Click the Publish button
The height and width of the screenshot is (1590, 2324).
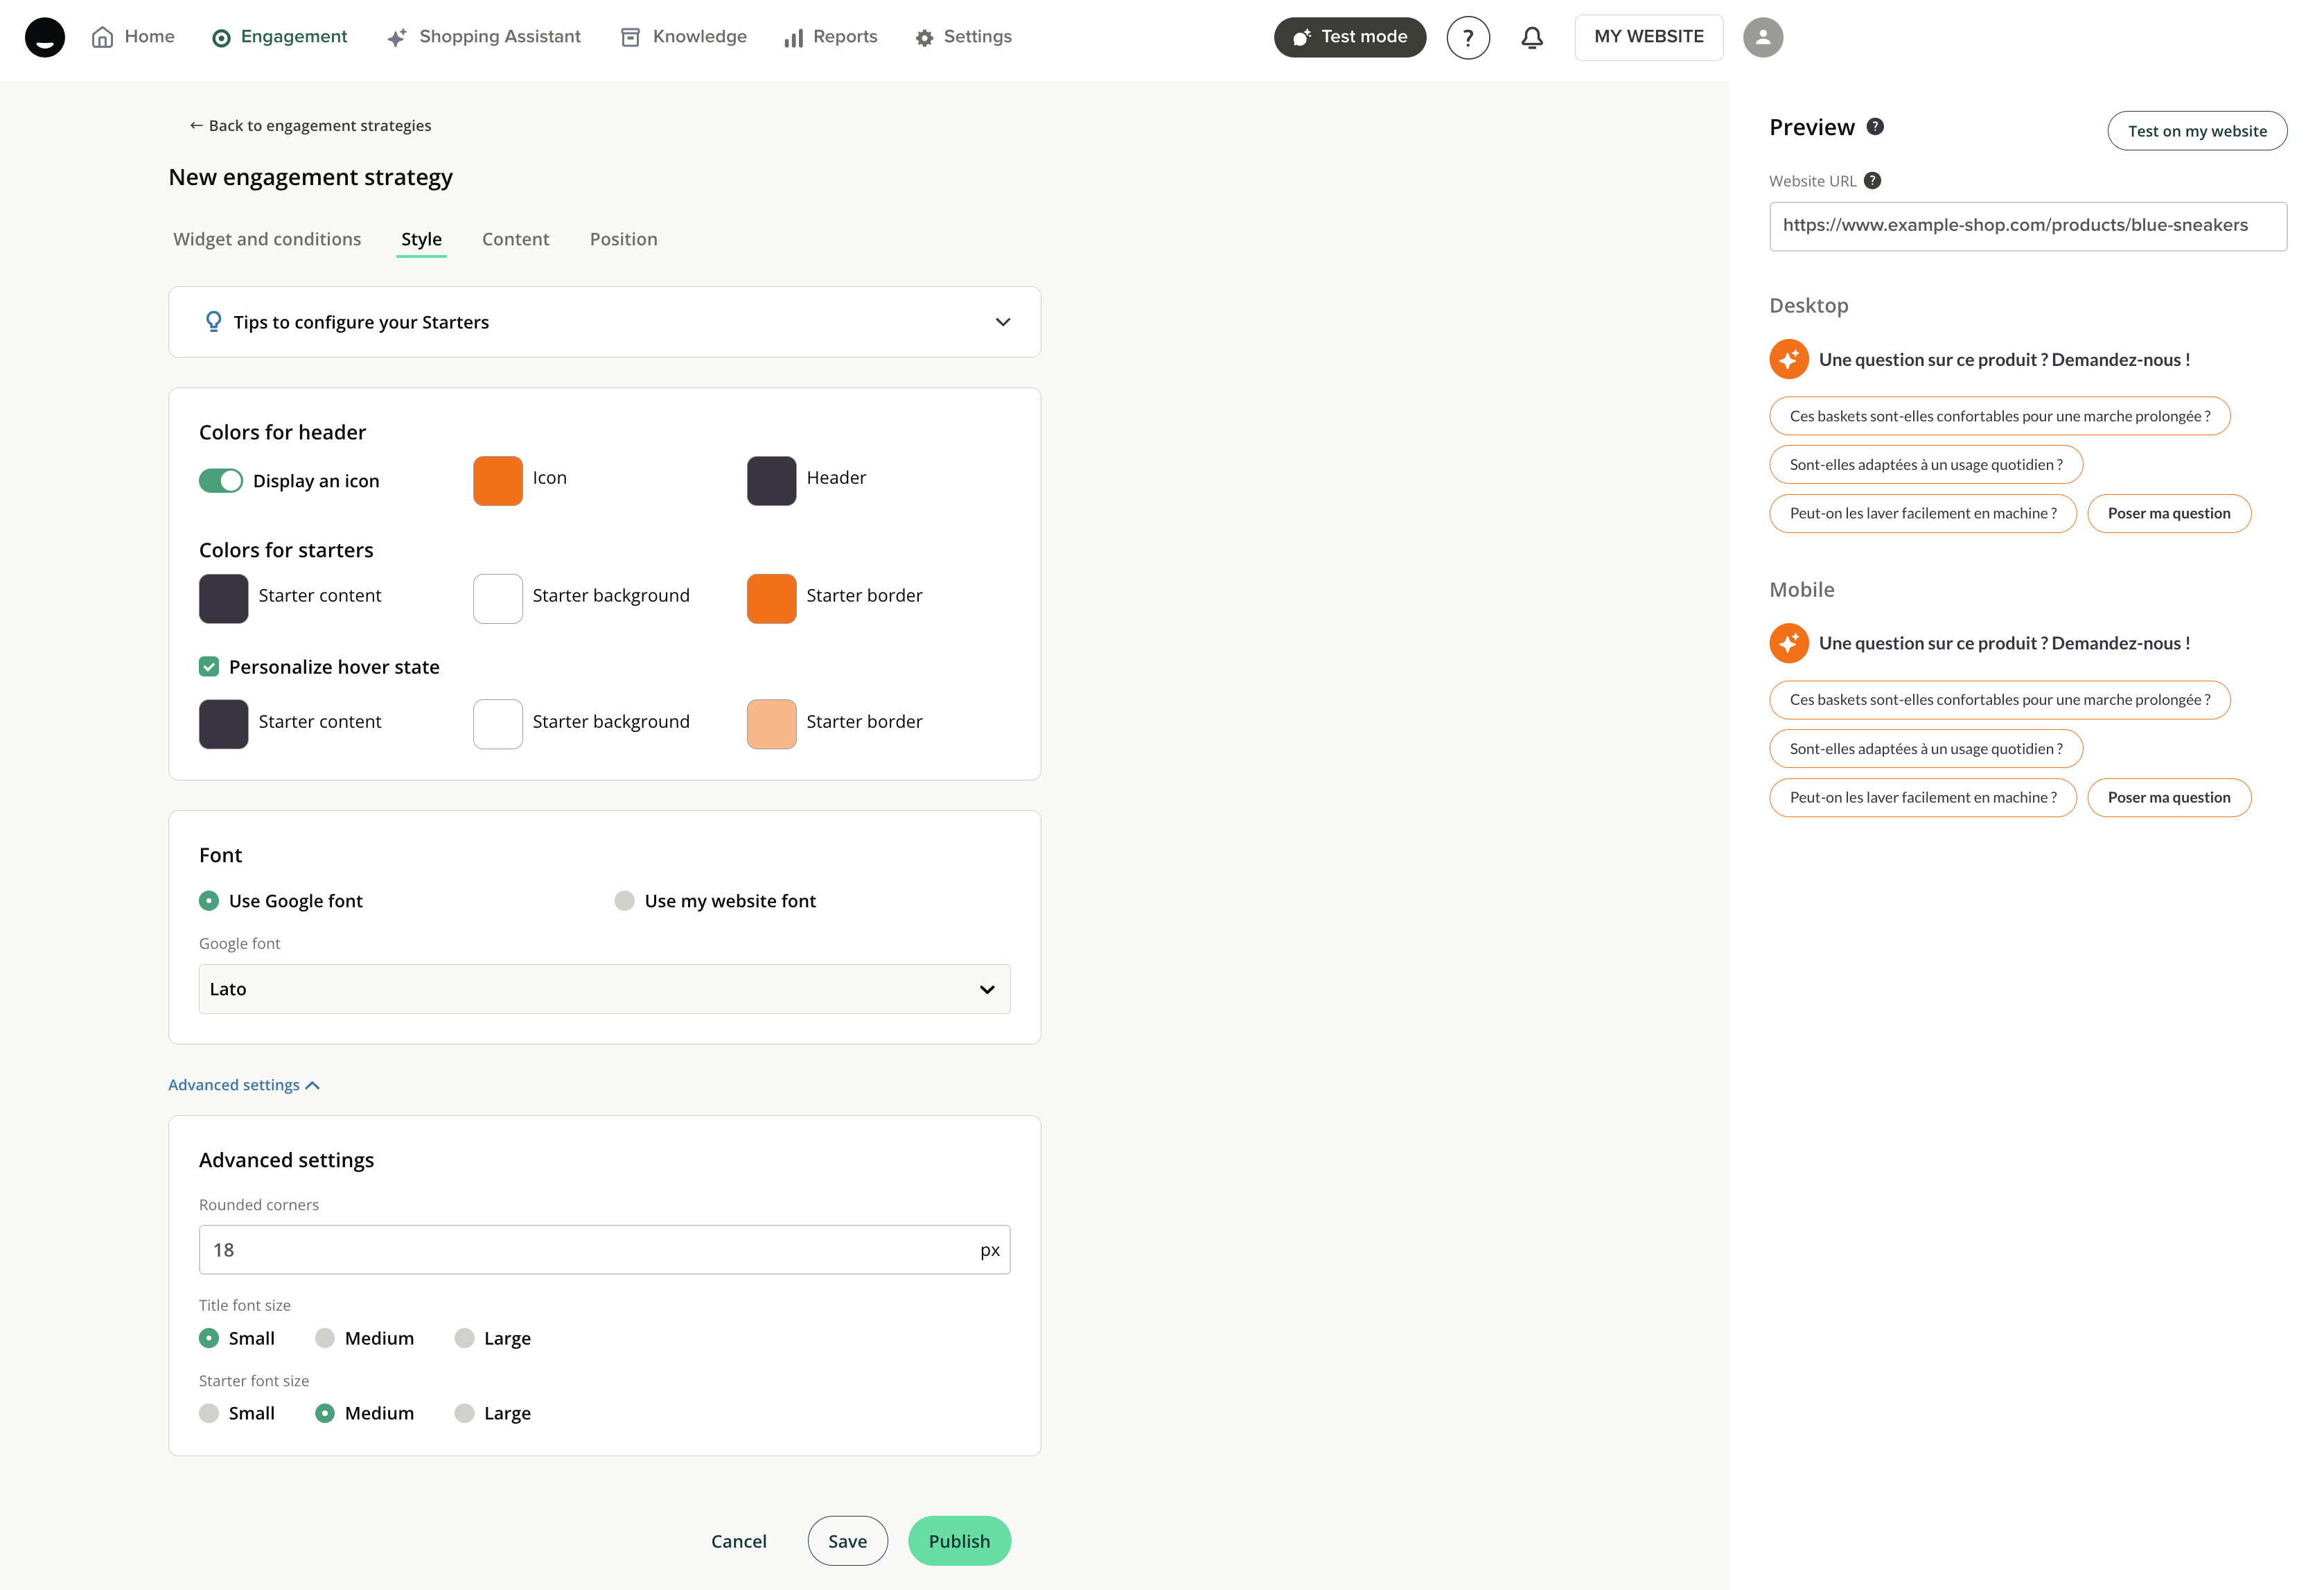click(959, 1541)
